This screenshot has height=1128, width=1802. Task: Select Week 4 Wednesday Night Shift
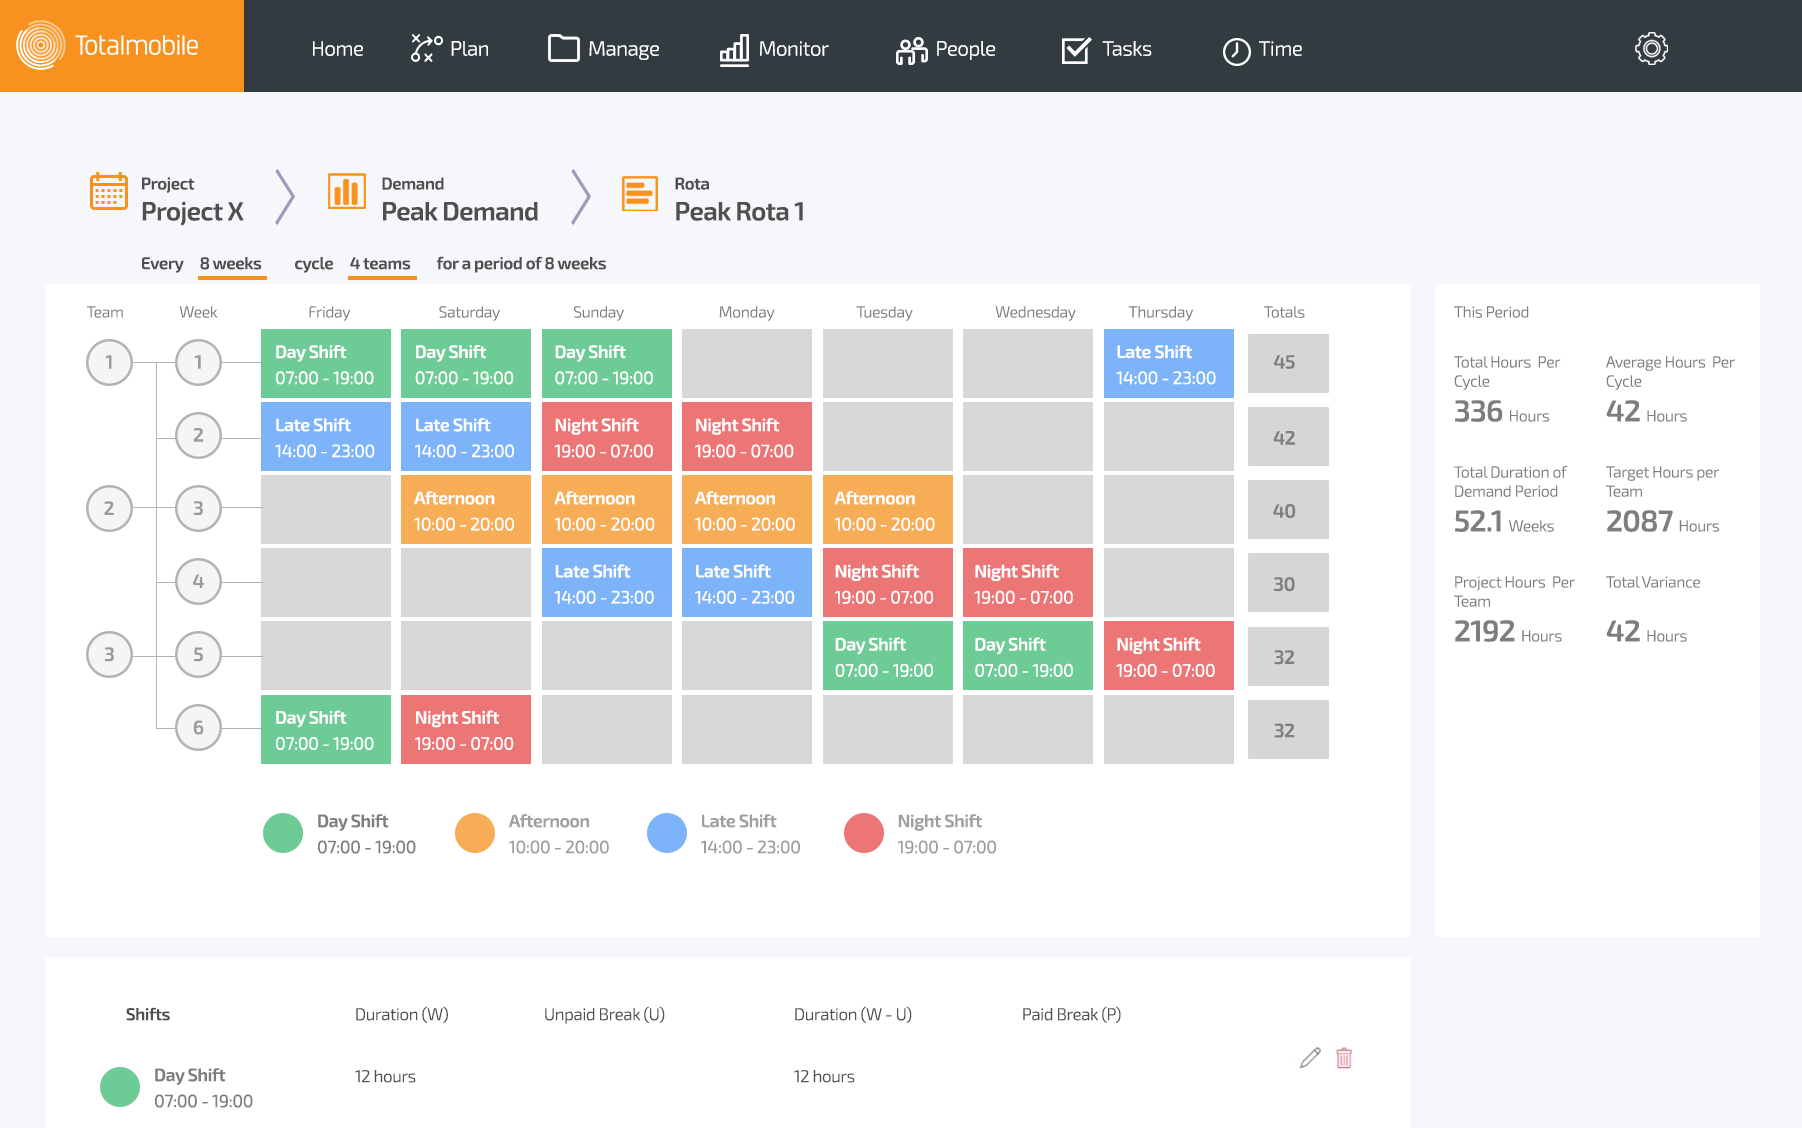click(1028, 583)
